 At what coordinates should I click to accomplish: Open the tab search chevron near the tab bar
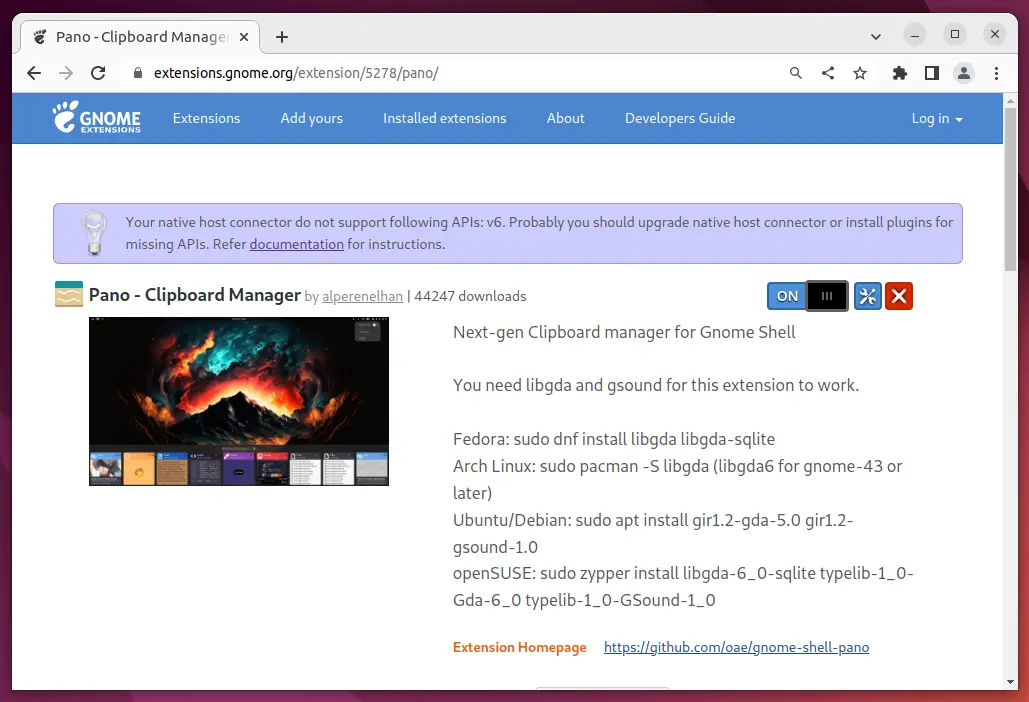pyautogui.click(x=875, y=36)
